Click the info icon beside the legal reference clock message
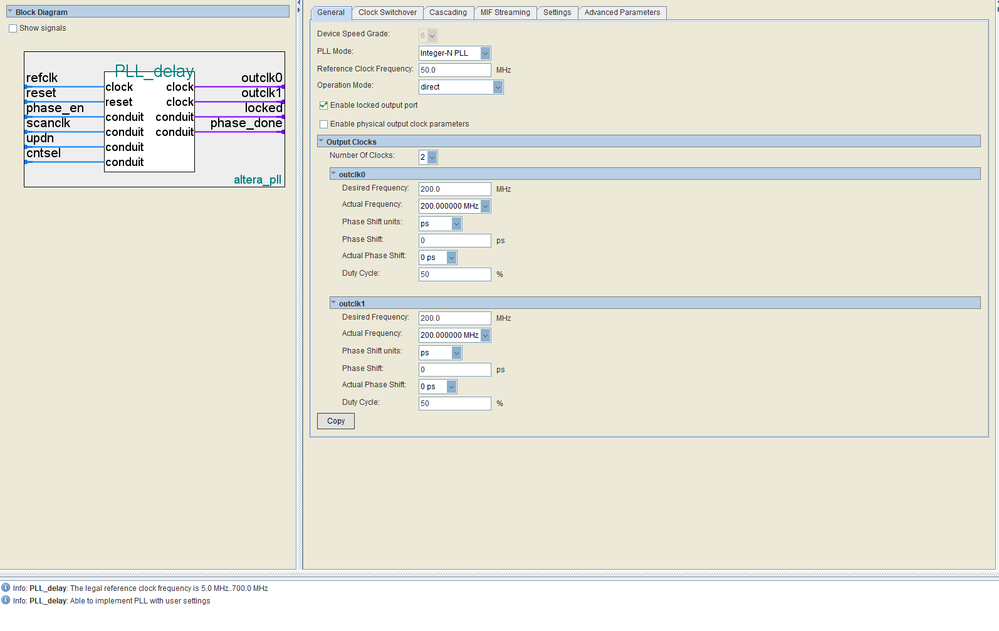This screenshot has height=631, width=999. [6, 588]
